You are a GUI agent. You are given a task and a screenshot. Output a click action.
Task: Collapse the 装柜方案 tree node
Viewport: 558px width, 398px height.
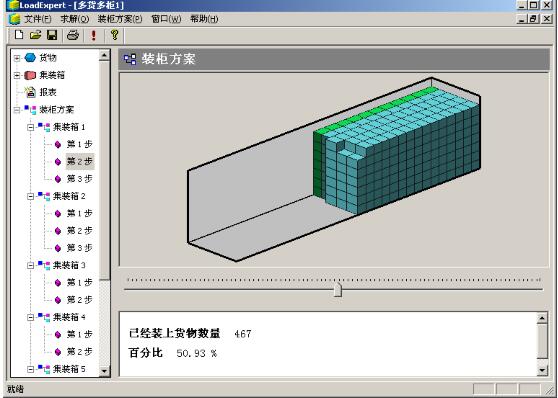click(17, 110)
